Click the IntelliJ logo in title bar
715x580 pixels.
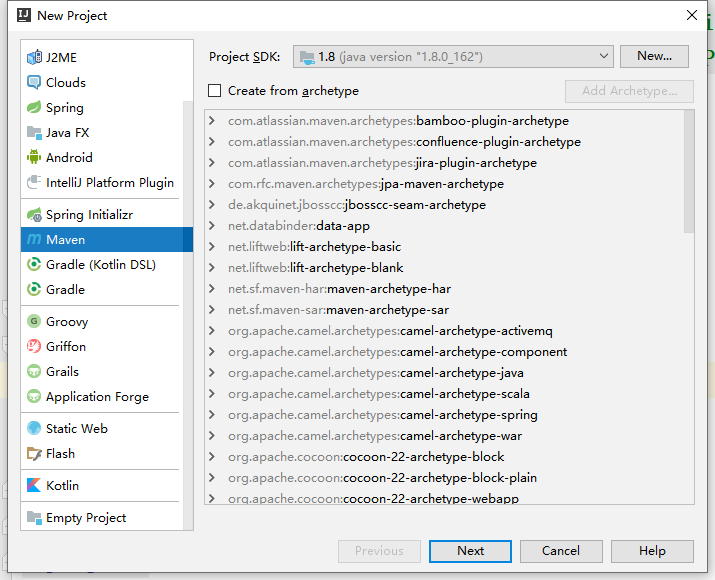click(24, 15)
